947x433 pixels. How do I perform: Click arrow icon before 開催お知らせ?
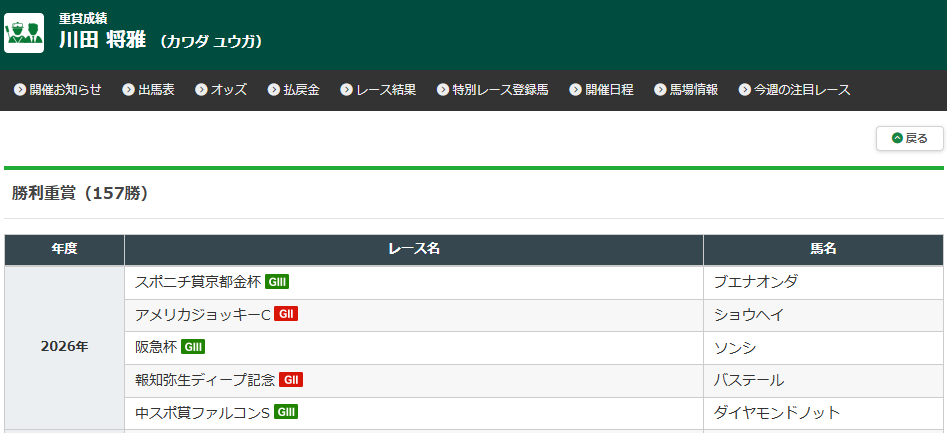coord(20,90)
